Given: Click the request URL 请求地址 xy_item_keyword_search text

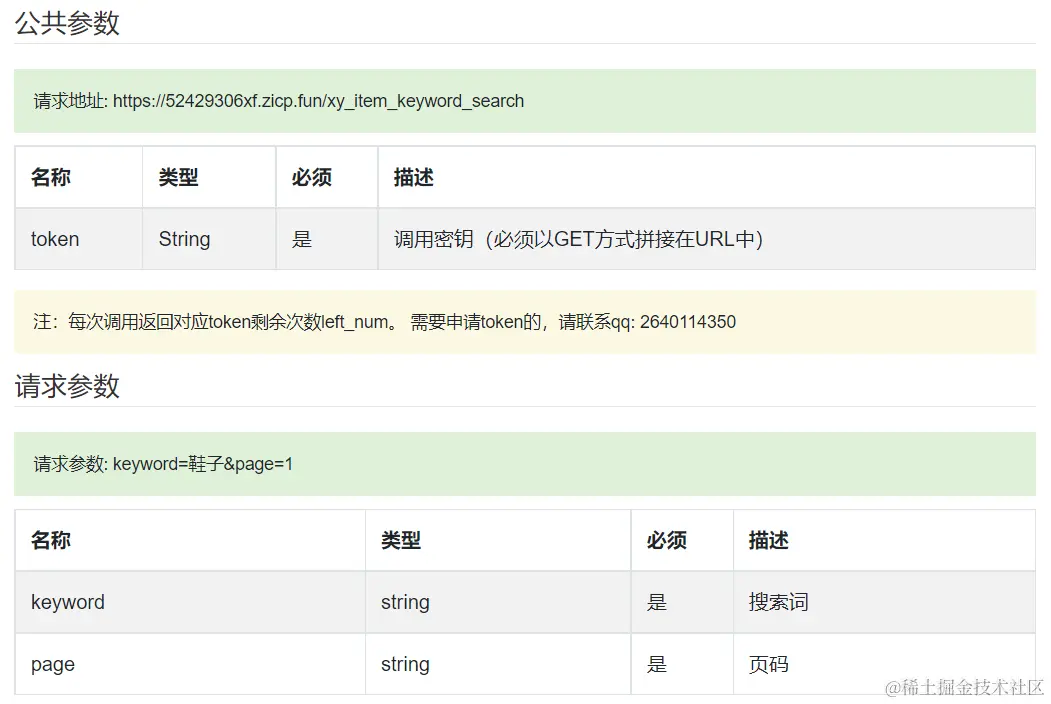Looking at the screenshot, I should coord(279,101).
